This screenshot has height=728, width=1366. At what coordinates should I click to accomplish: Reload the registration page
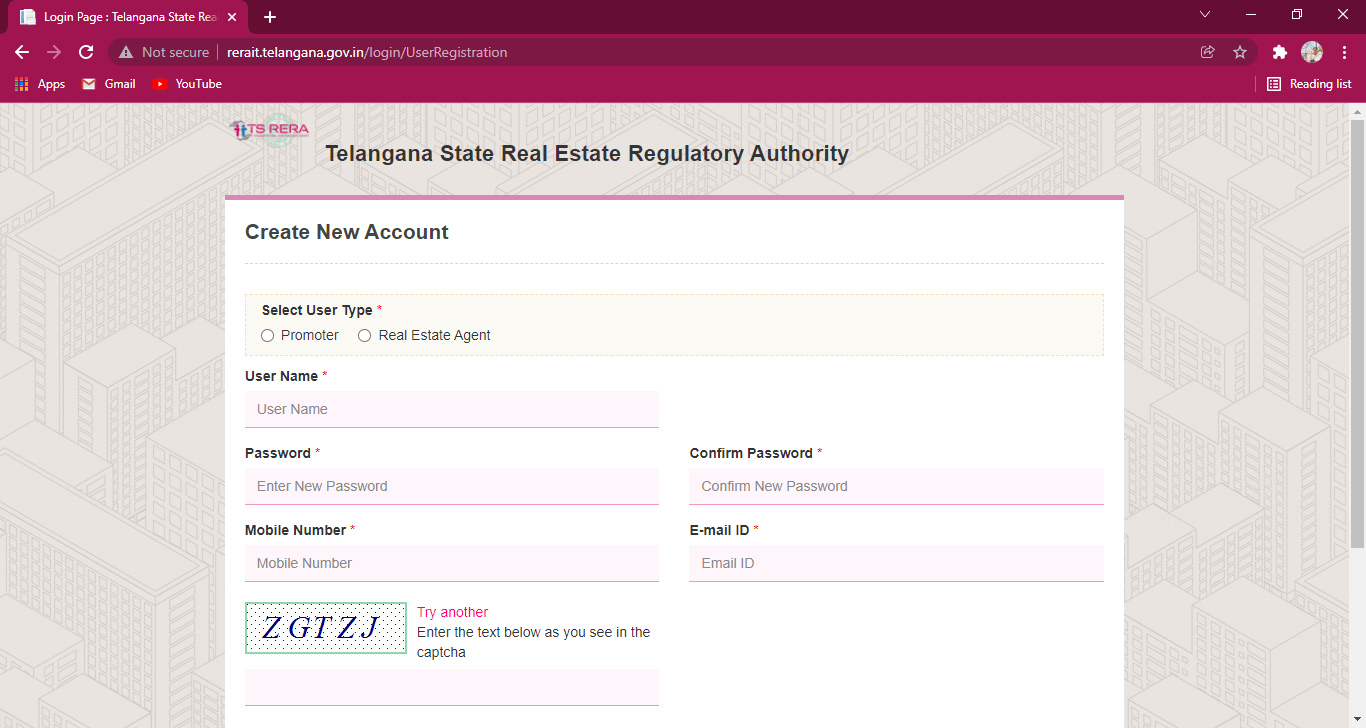[x=86, y=52]
